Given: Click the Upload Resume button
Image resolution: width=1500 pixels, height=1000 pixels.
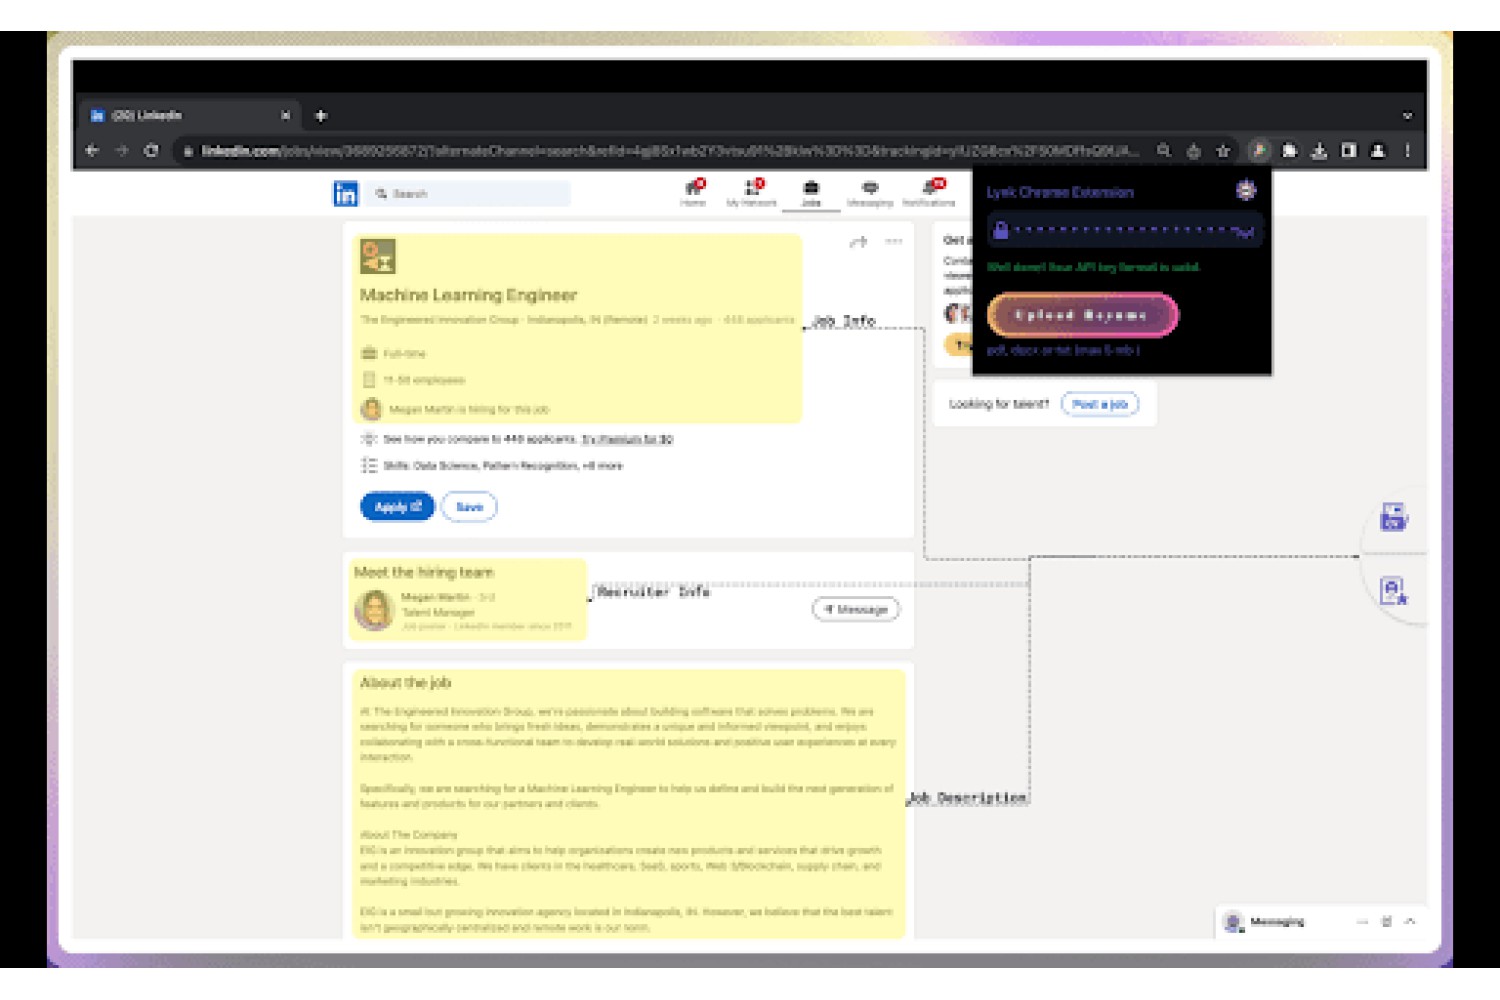Looking at the screenshot, I should tap(1082, 315).
